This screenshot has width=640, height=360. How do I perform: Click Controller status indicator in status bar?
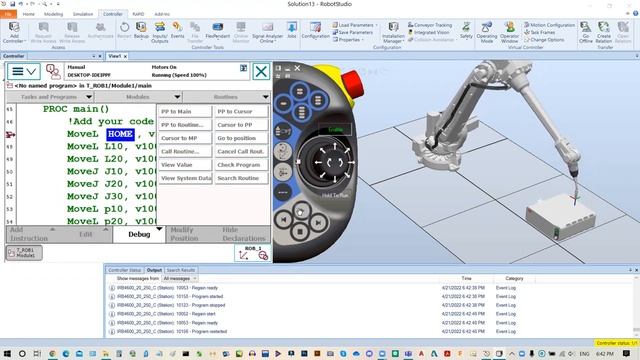[616, 343]
